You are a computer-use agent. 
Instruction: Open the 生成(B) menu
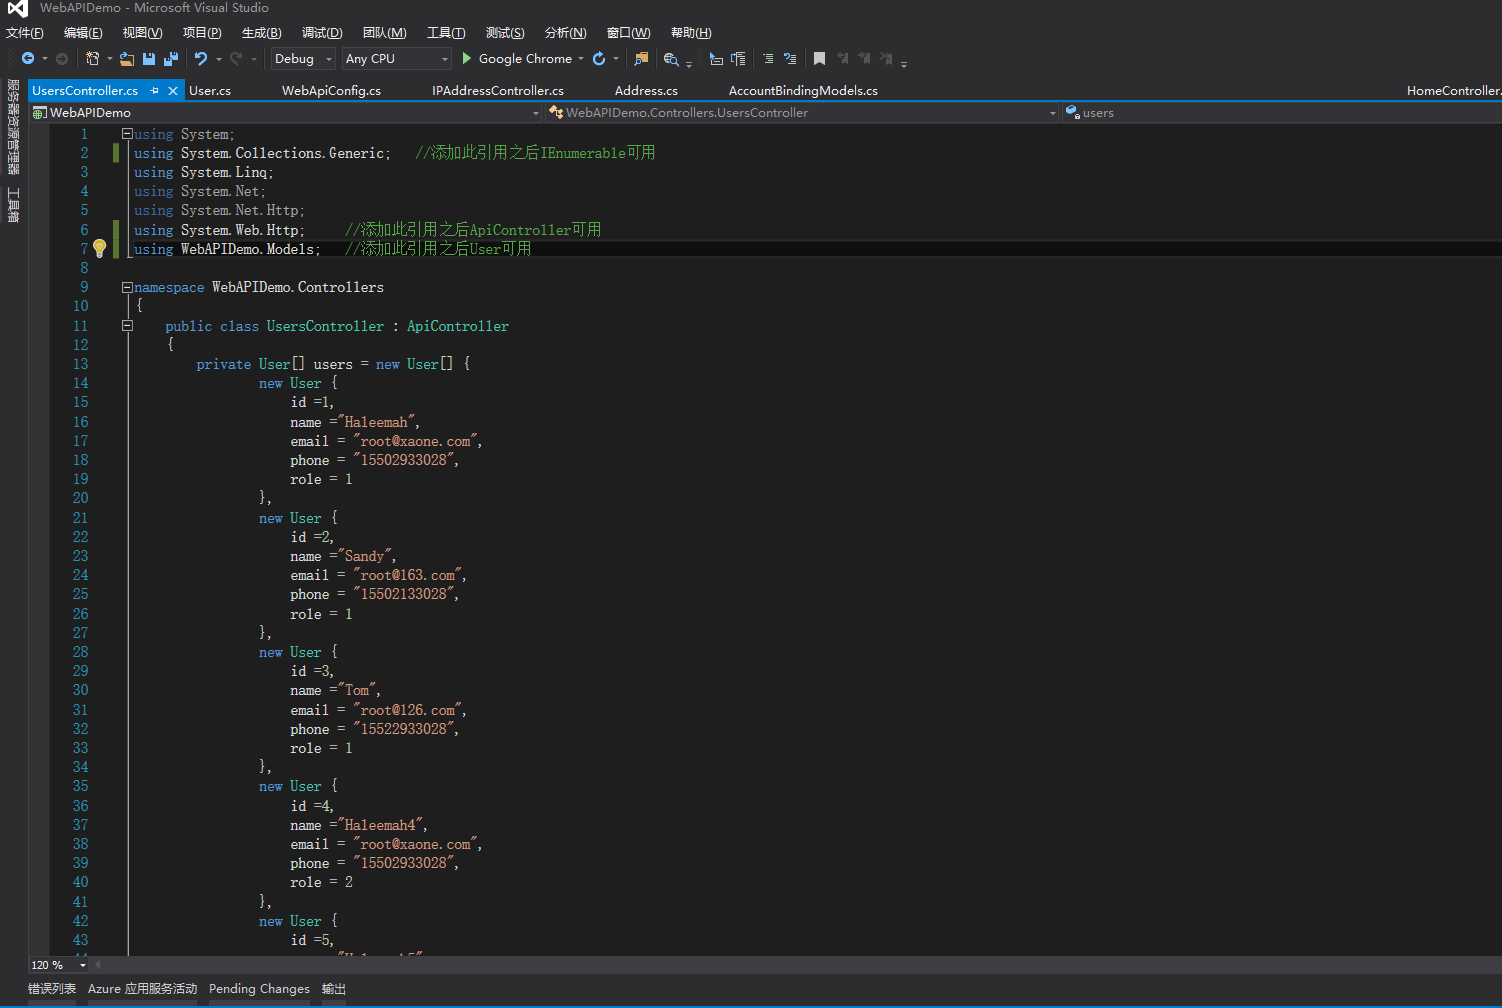262,33
